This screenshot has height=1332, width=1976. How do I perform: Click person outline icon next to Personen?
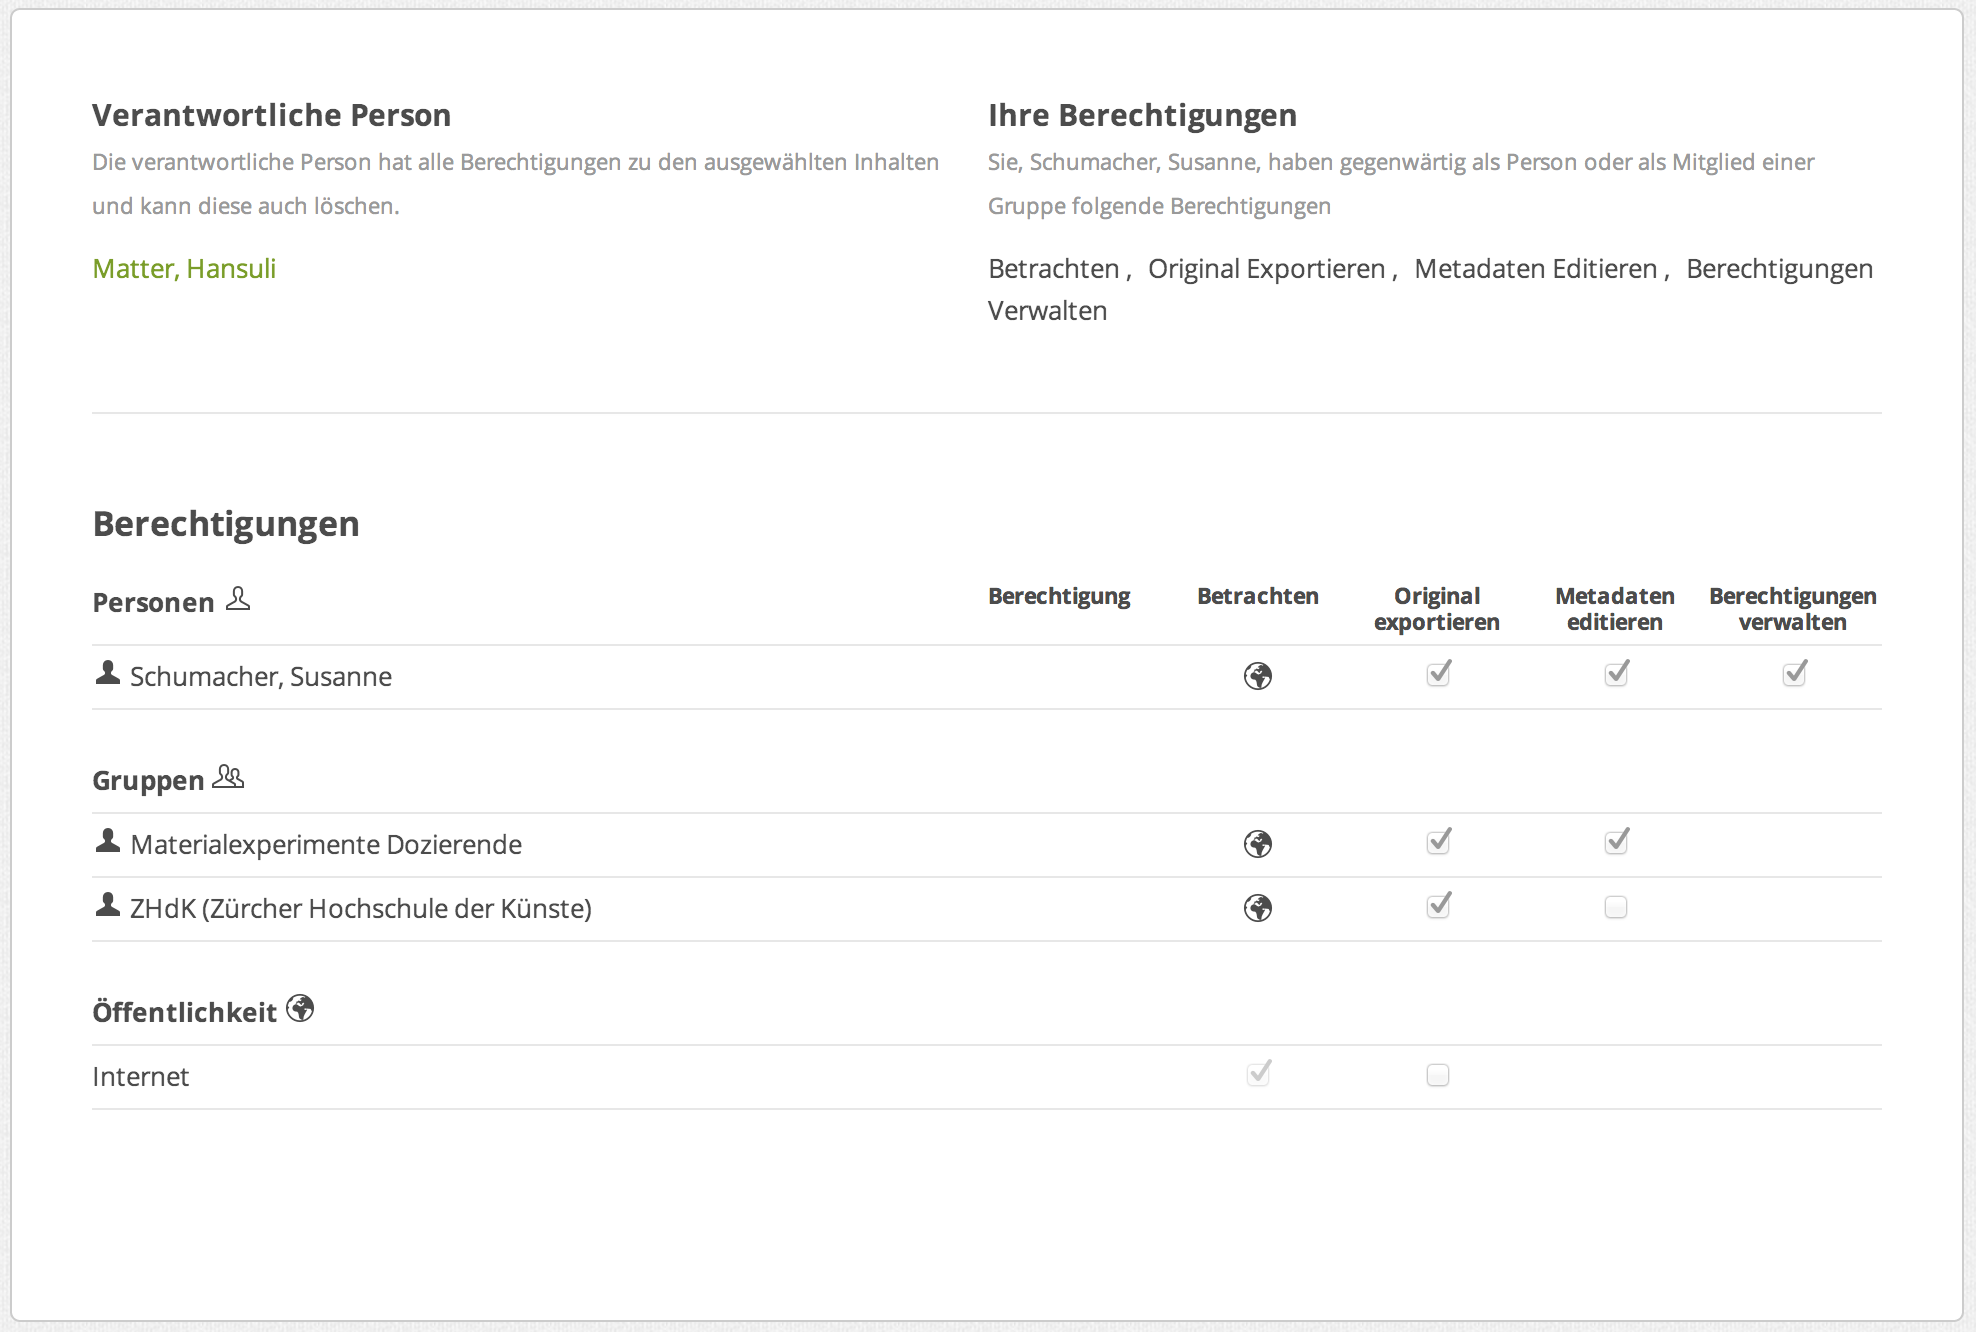pyautogui.click(x=238, y=599)
